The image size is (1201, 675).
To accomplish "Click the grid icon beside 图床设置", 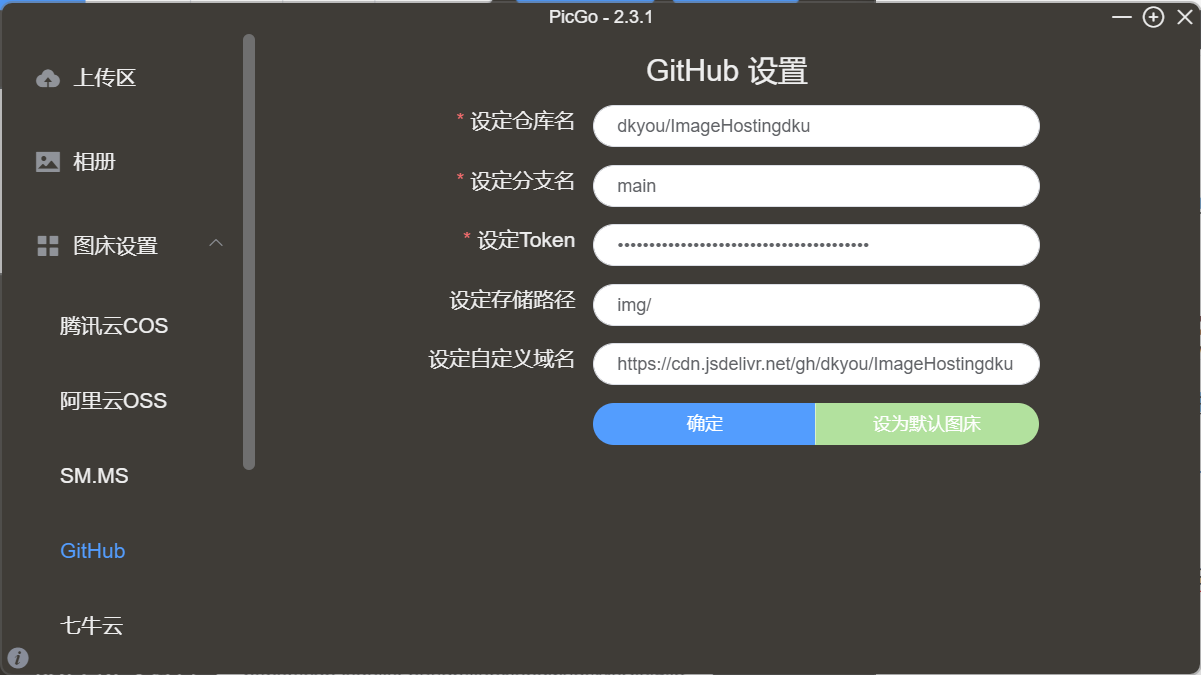I will click(48, 246).
